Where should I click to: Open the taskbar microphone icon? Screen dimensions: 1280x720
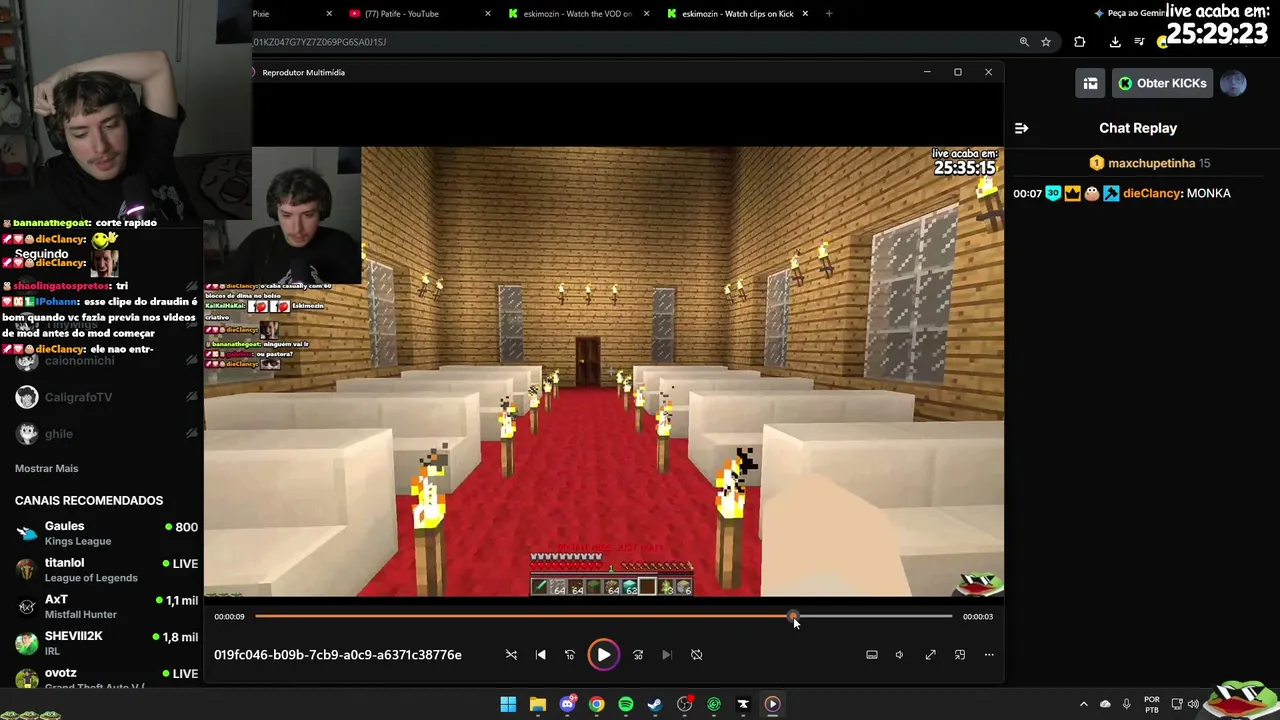[1126, 704]
